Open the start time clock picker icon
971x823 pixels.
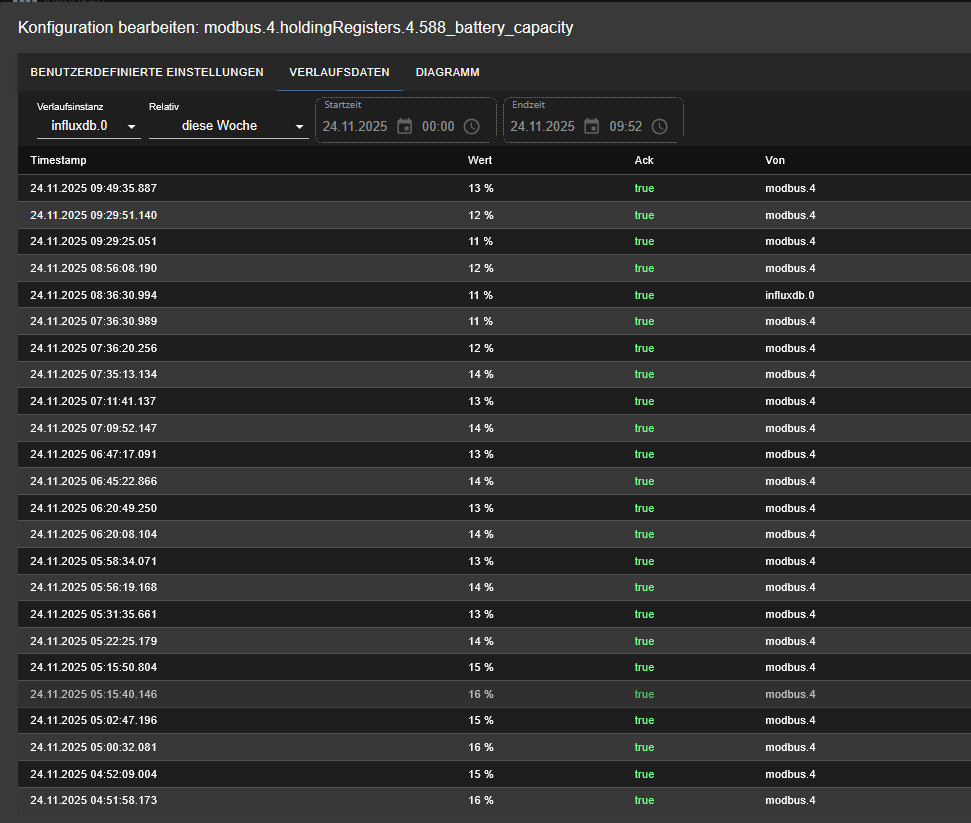click(x=472, y=126)
